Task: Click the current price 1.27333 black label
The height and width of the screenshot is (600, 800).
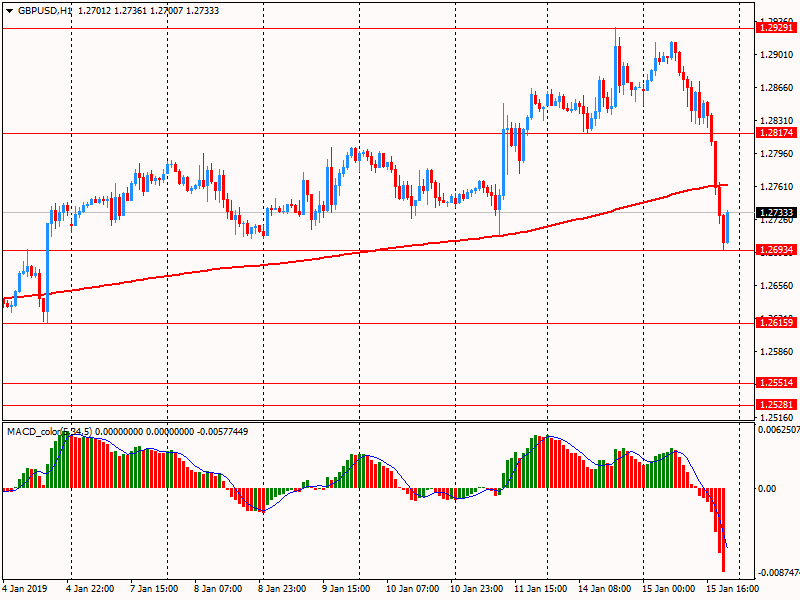Action: tap(775, 213)
